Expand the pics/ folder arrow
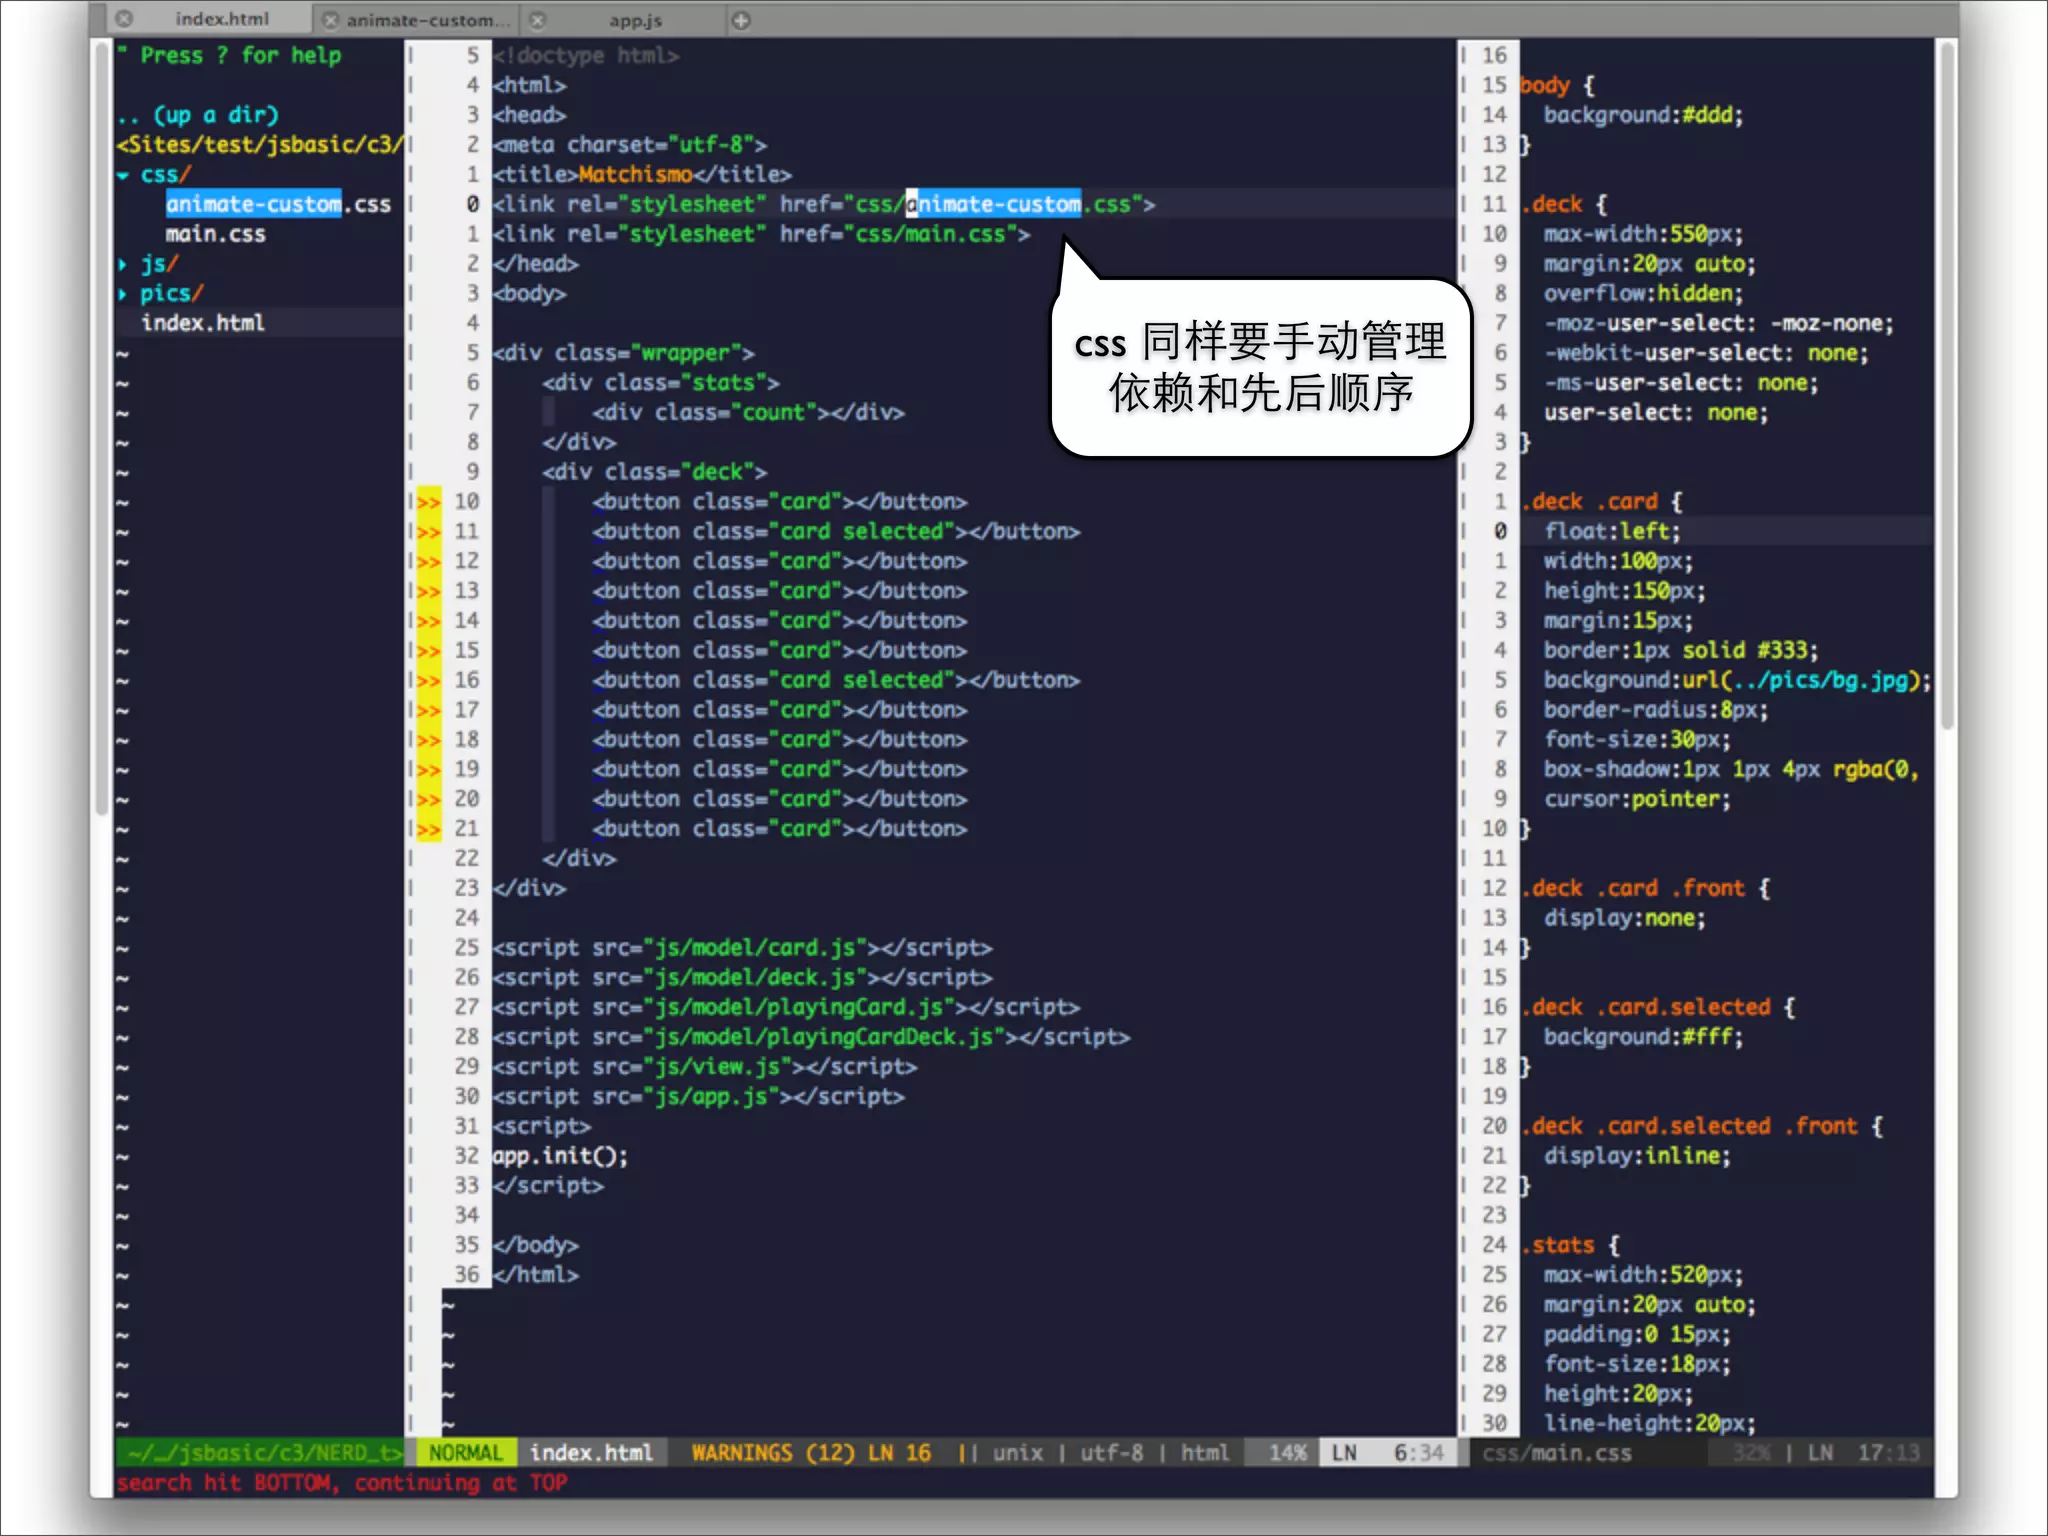 [123, 294]
